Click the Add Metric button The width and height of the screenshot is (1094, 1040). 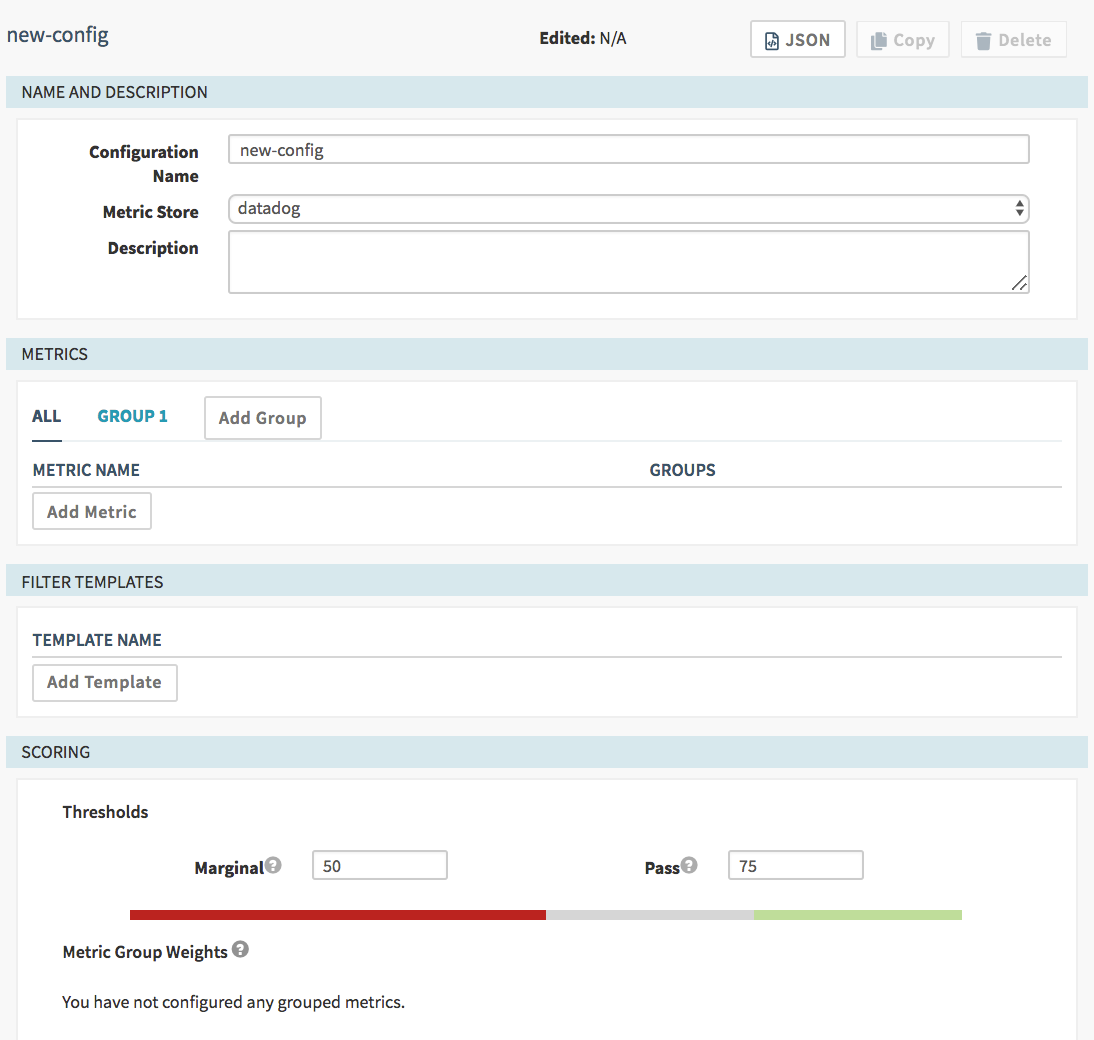click(92, 511)
